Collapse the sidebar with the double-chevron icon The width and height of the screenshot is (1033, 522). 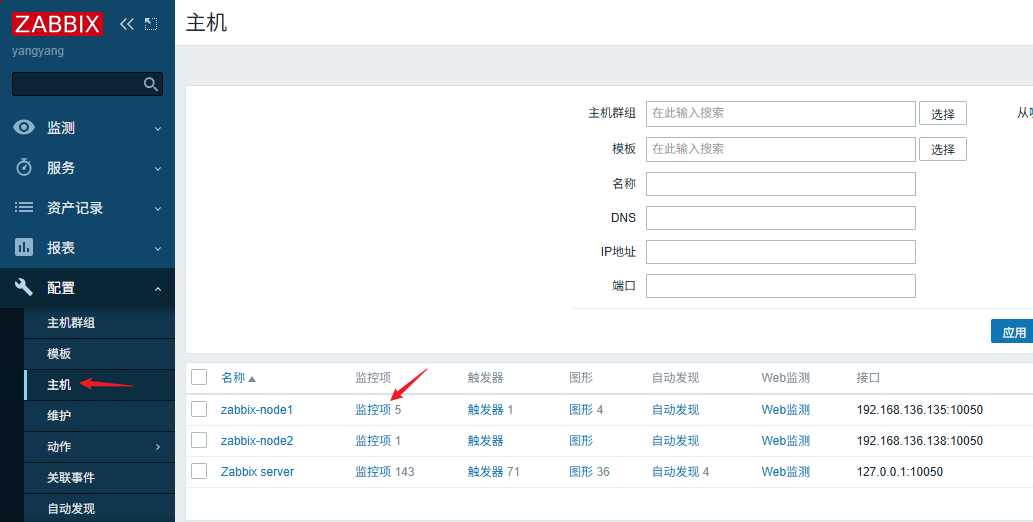click(126, 24)
